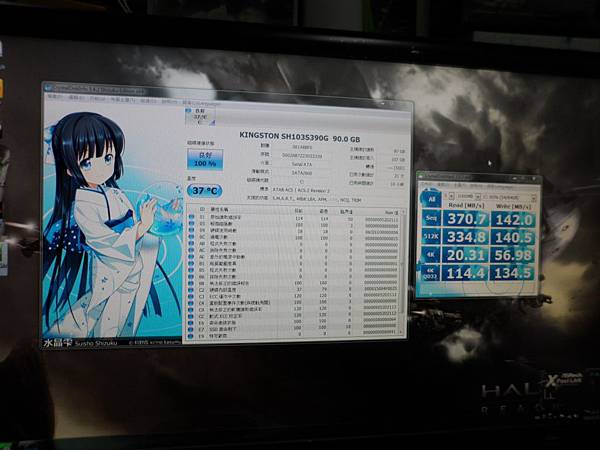Viewport: 600px width, 450px height.
Task: Click the All button in CrystalDiskMark
Action: click(x=431, y=199)
